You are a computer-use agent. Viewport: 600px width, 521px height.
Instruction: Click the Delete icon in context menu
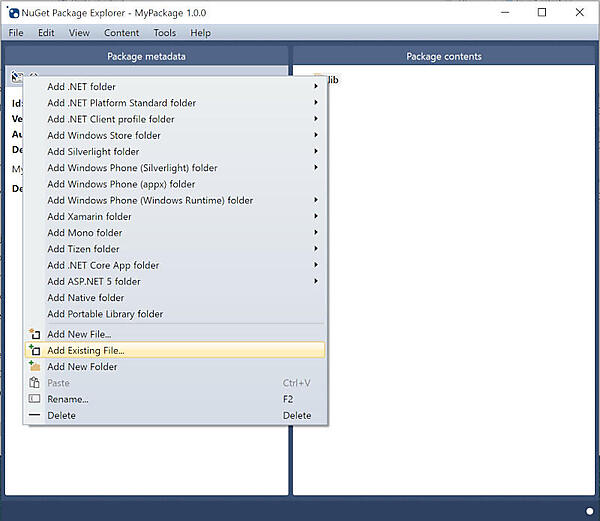[x=35, y=415]
